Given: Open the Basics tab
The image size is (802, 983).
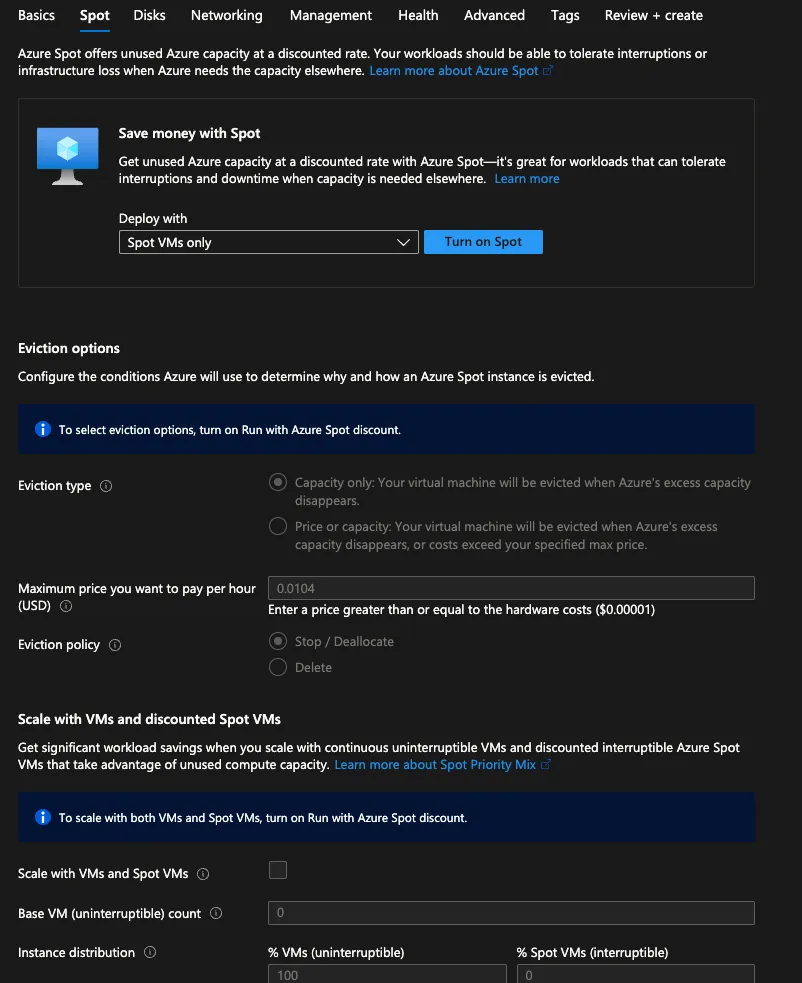Looking at the screenshot, I should [x=36, y=15].
